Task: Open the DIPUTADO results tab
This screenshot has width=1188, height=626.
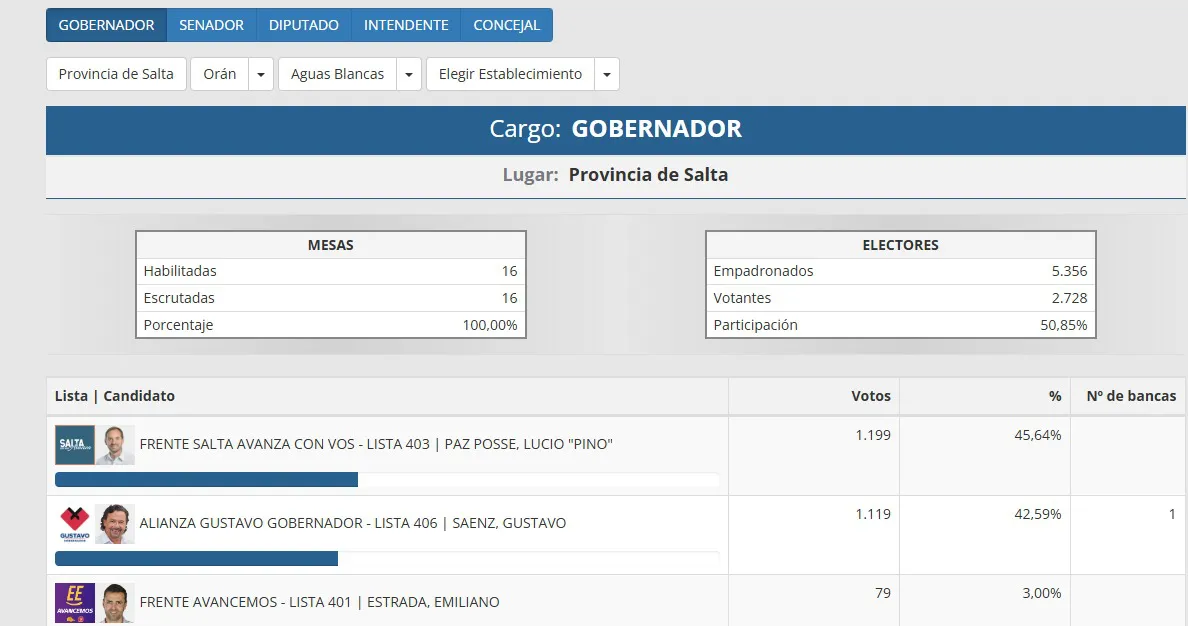Action: point(303,24)
